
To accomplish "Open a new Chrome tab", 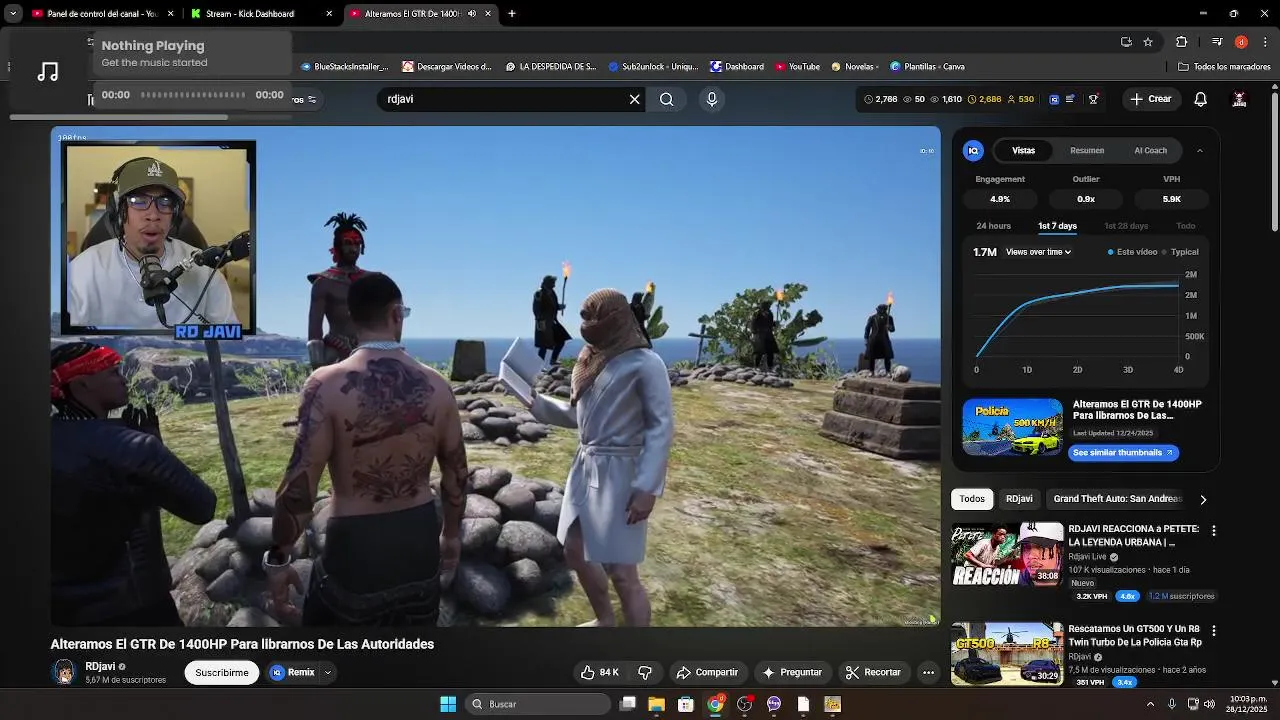I will [x=511, y=14].
